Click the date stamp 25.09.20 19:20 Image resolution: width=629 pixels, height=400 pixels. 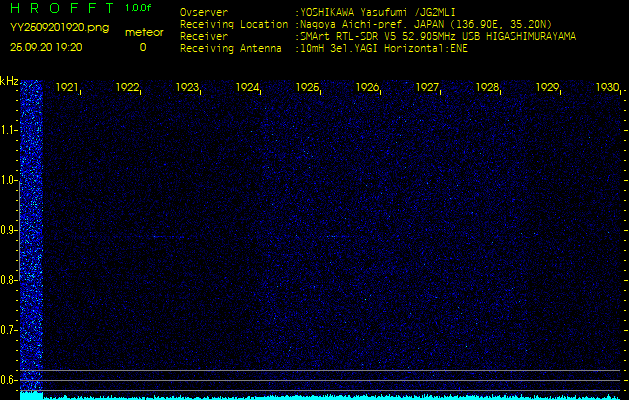(x=46, y=47)
